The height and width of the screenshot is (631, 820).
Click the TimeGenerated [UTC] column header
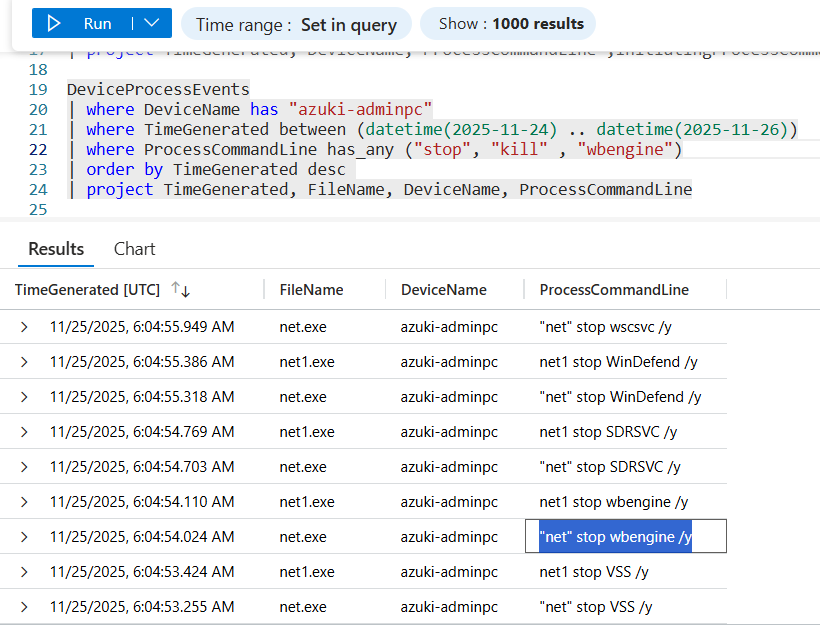(x=87, y=290)
